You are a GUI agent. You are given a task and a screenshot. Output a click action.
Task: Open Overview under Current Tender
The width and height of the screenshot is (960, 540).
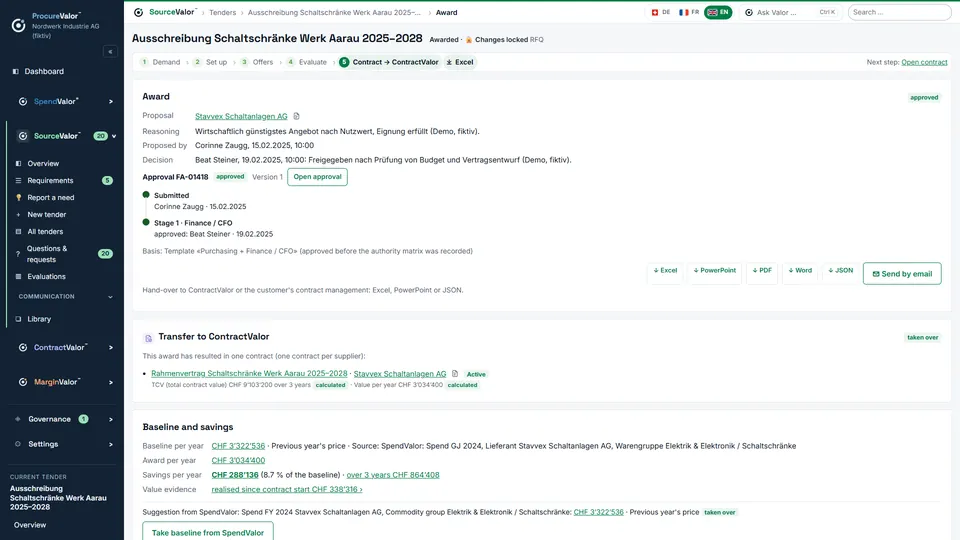[x=30, y=525]
